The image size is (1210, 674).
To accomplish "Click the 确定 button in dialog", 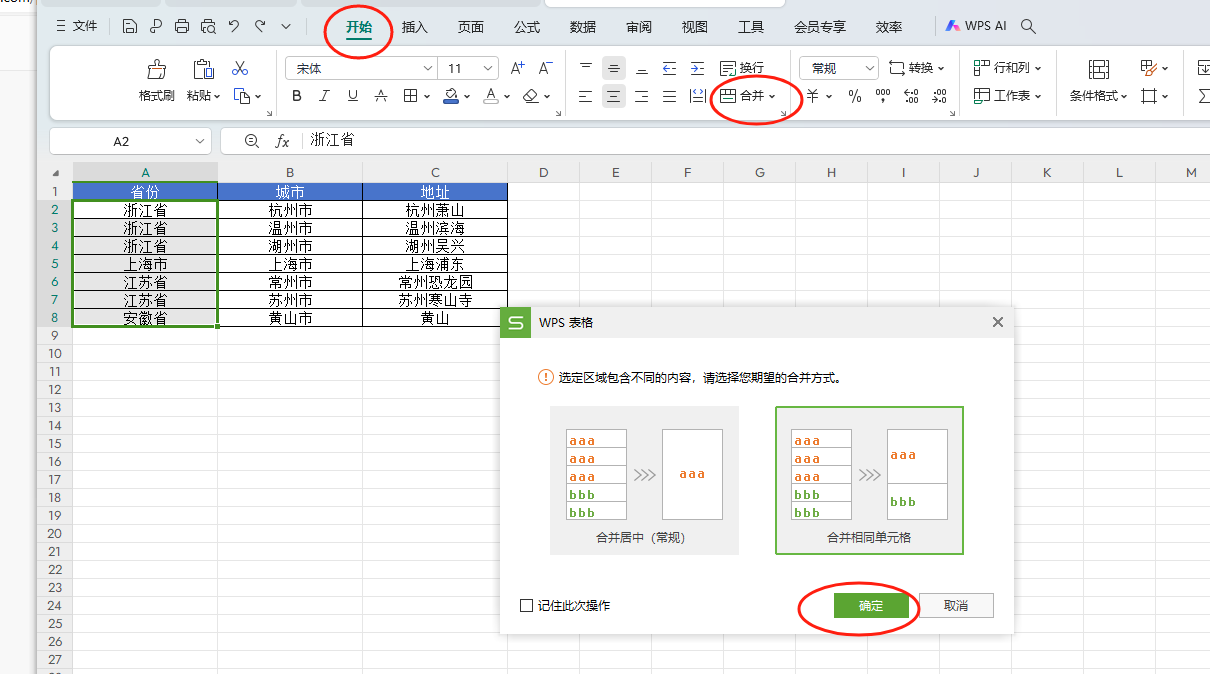I will tap(871, 606).
